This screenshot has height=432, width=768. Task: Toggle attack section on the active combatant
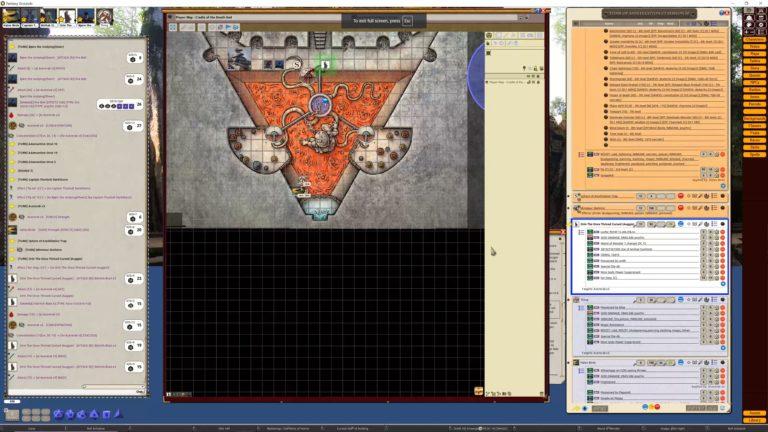tap(700, 224)
